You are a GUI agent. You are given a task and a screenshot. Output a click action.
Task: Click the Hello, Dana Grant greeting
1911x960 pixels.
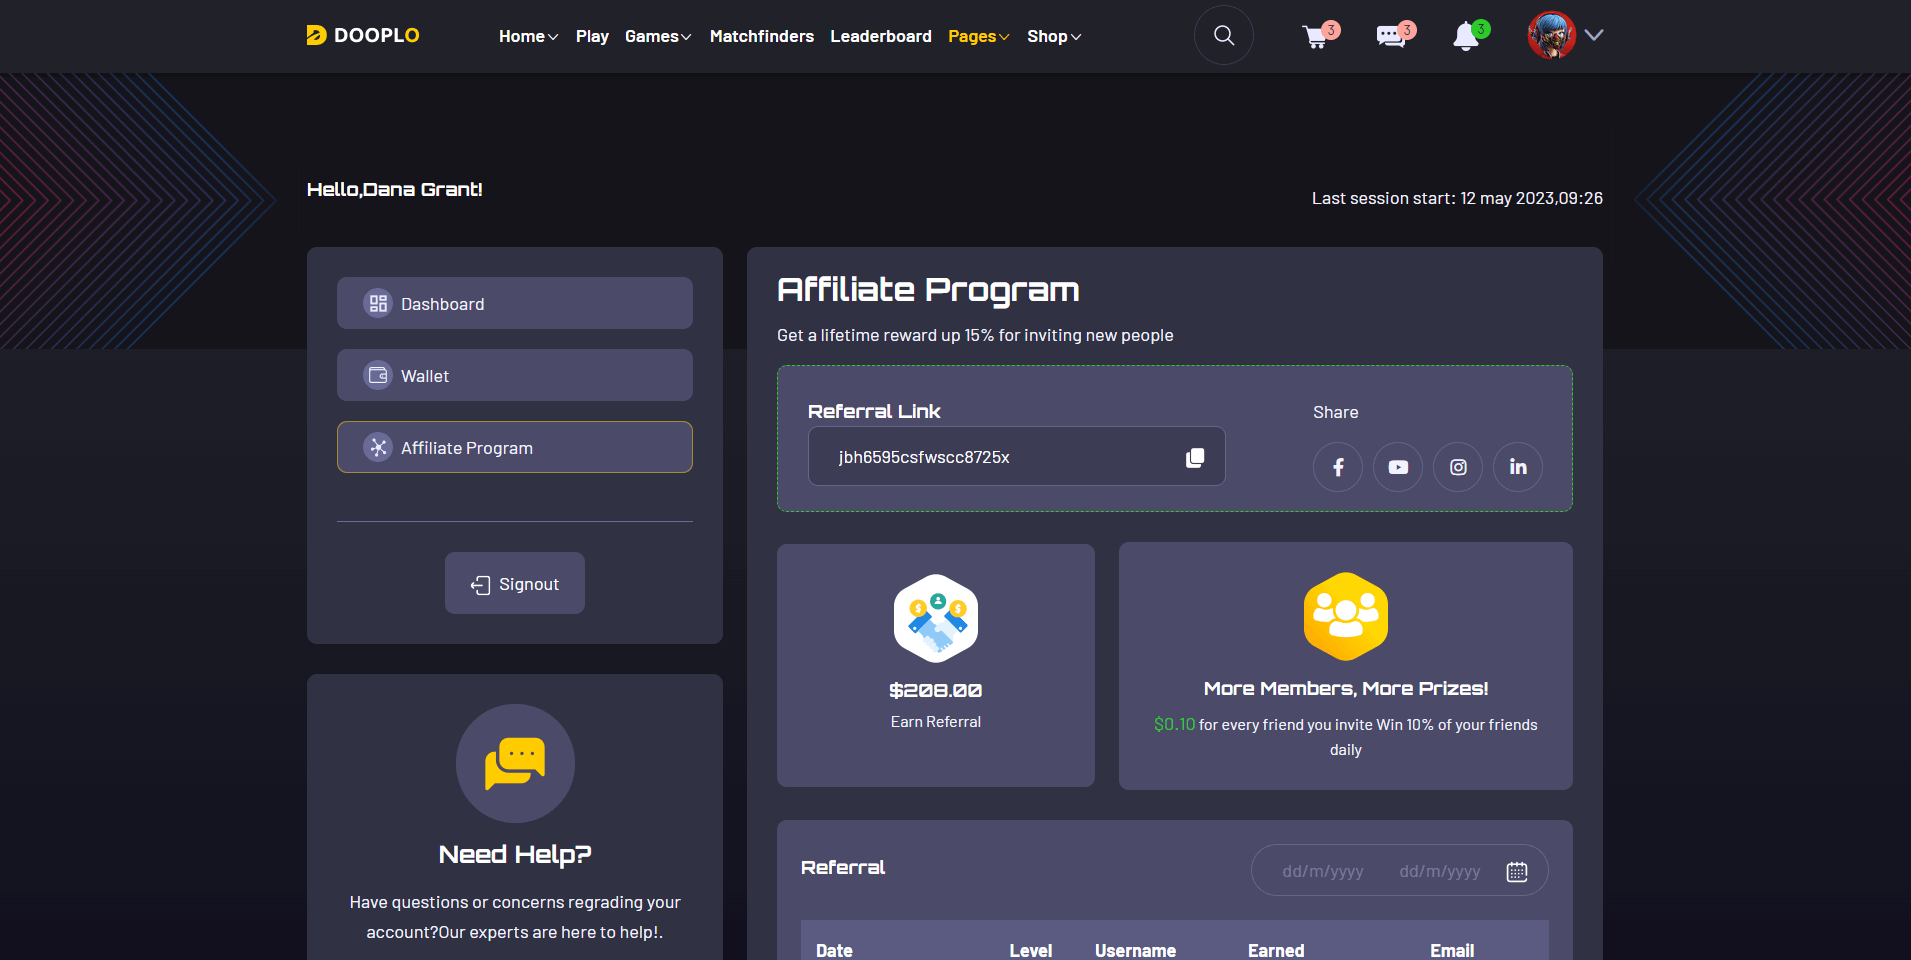point(395,189)
